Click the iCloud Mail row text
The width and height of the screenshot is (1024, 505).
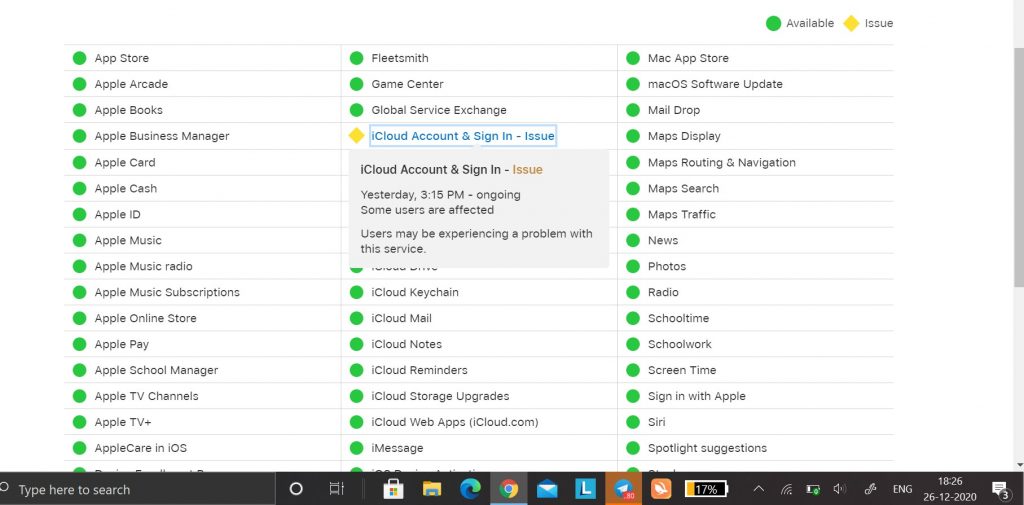[x=402, y=318]
